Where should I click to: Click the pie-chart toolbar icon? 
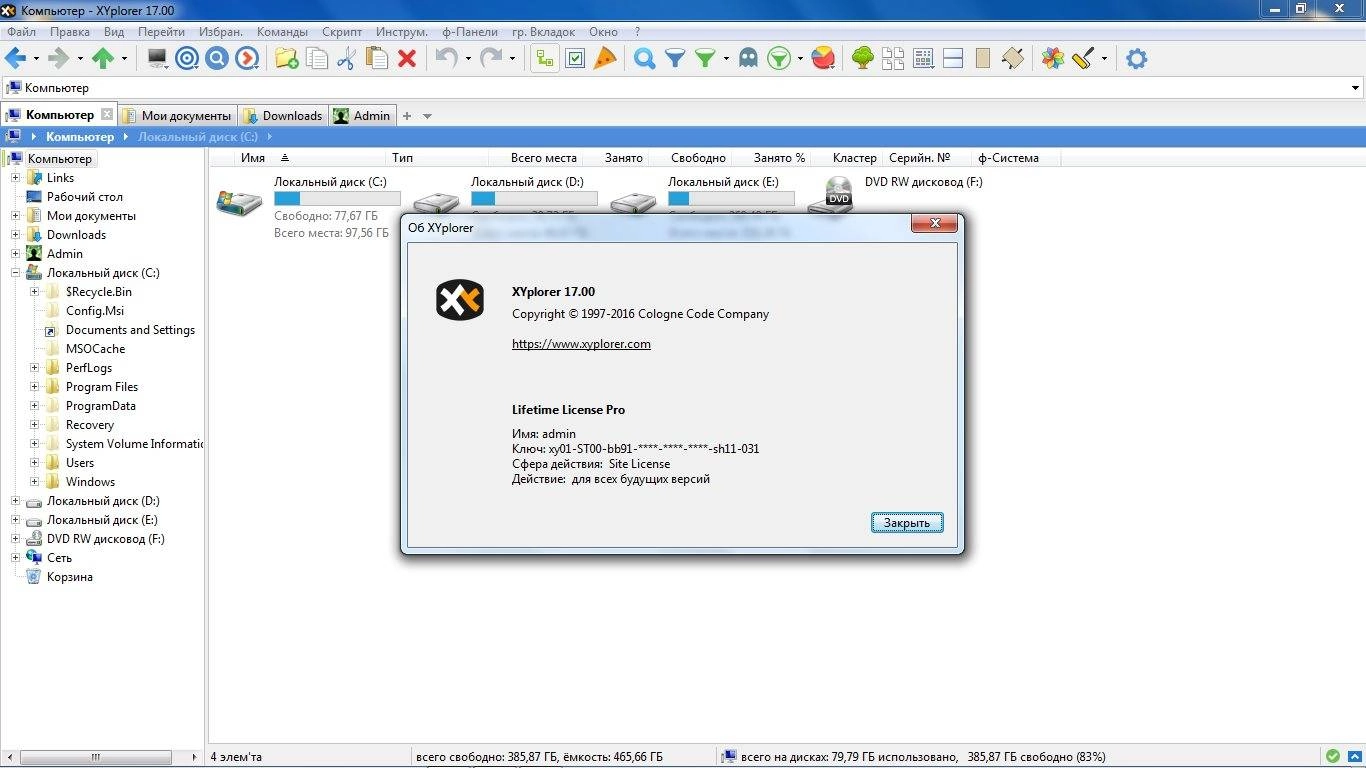click(823, 59)
